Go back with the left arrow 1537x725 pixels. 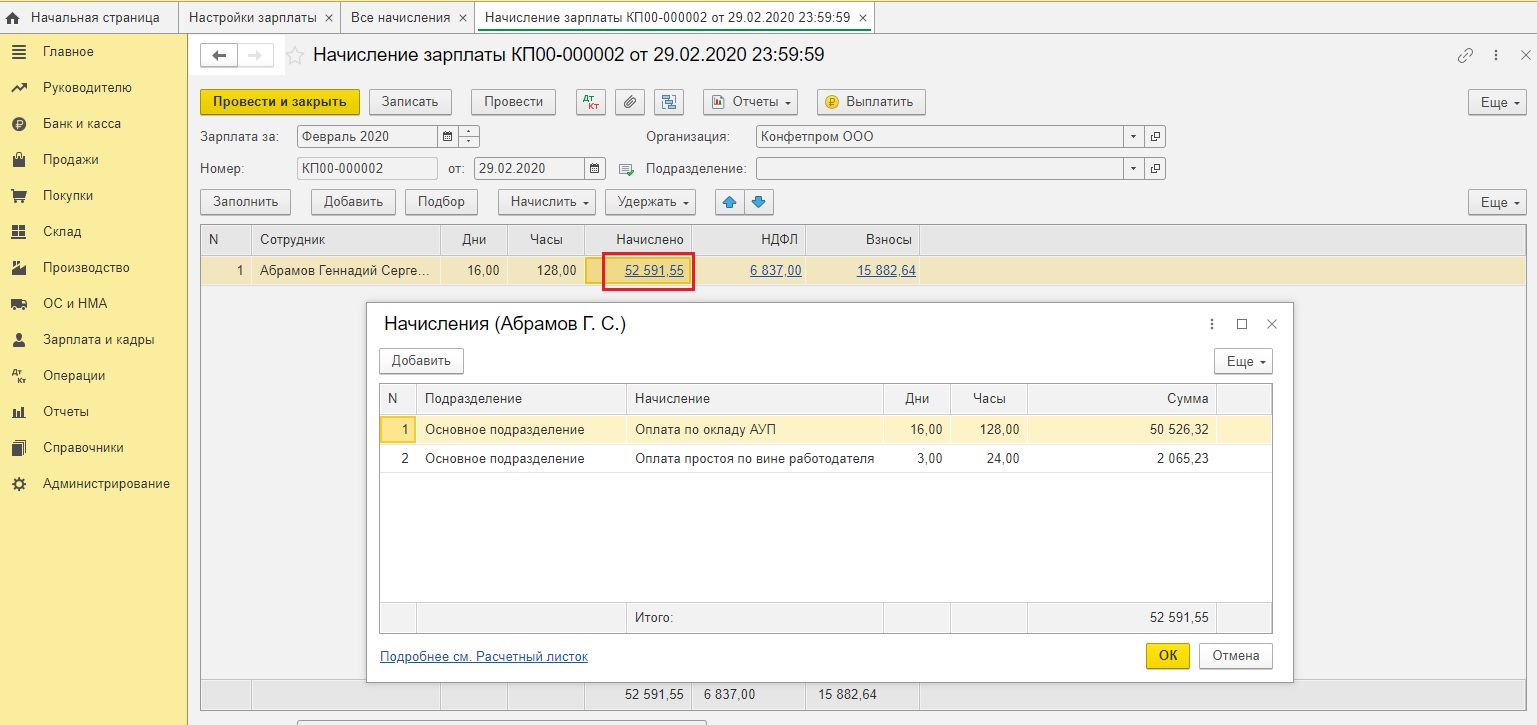point(220,56)
